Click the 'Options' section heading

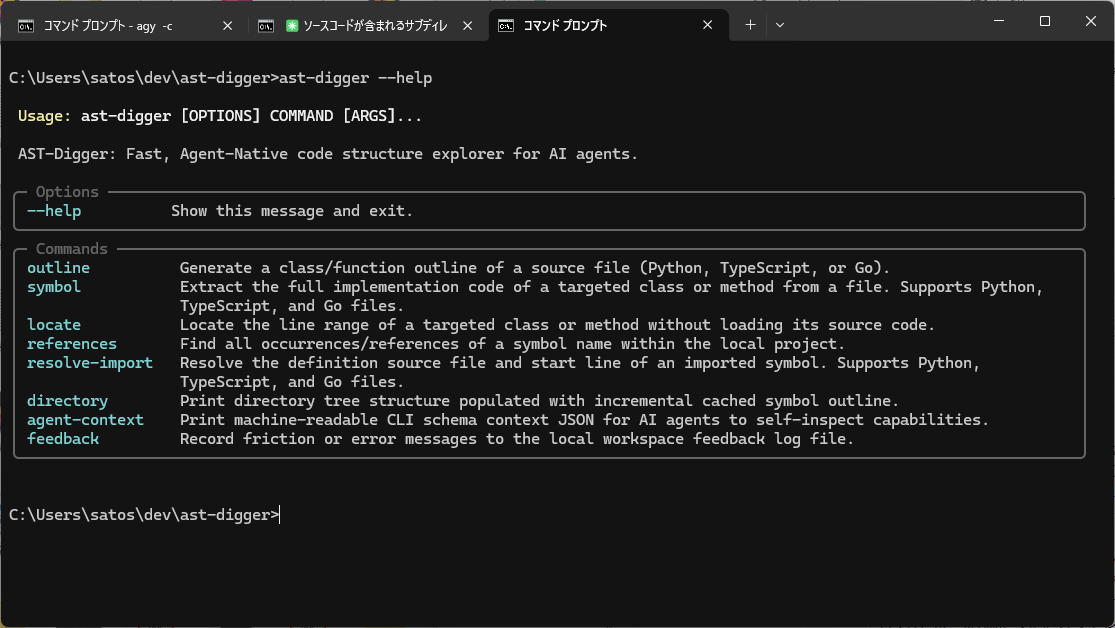click(67, 192)
